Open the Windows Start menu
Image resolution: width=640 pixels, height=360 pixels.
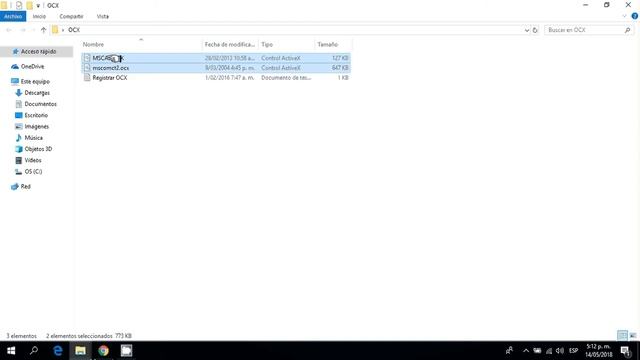11,351
